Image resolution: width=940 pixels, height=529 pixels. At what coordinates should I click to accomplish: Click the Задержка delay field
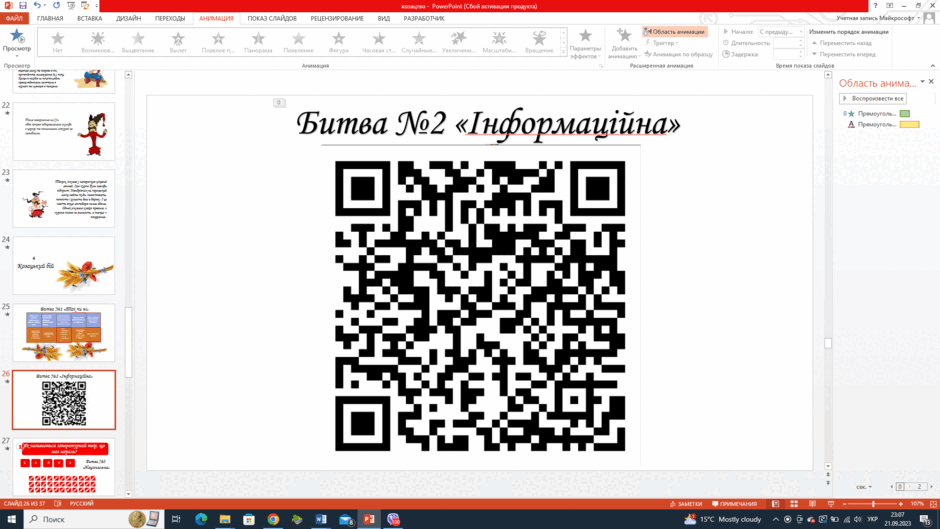click(x=787, y=54)
